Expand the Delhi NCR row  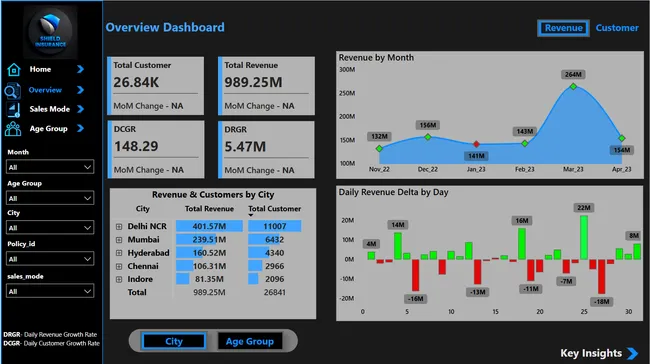coord(119,226)
